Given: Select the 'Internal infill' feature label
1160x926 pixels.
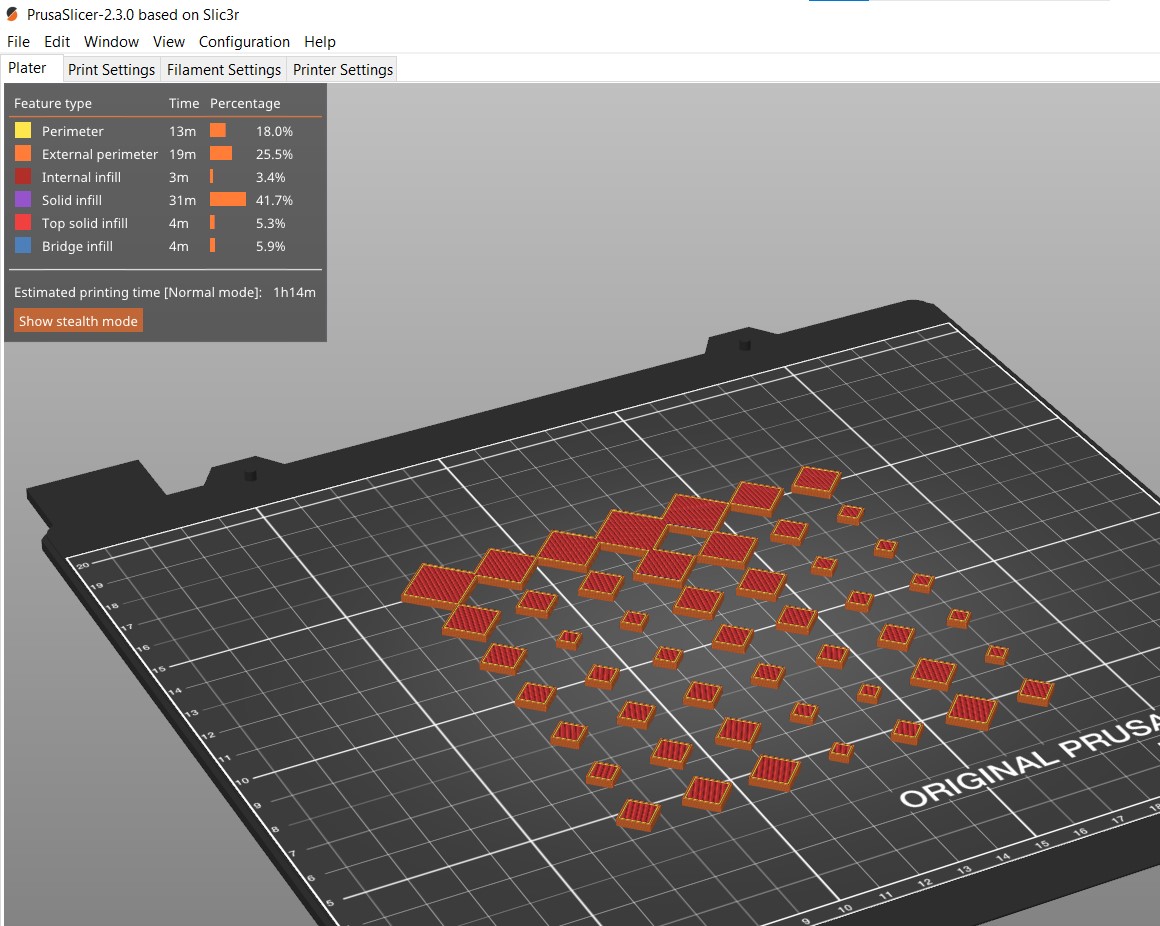Looking at the screenshot, I should click(81, 177).
